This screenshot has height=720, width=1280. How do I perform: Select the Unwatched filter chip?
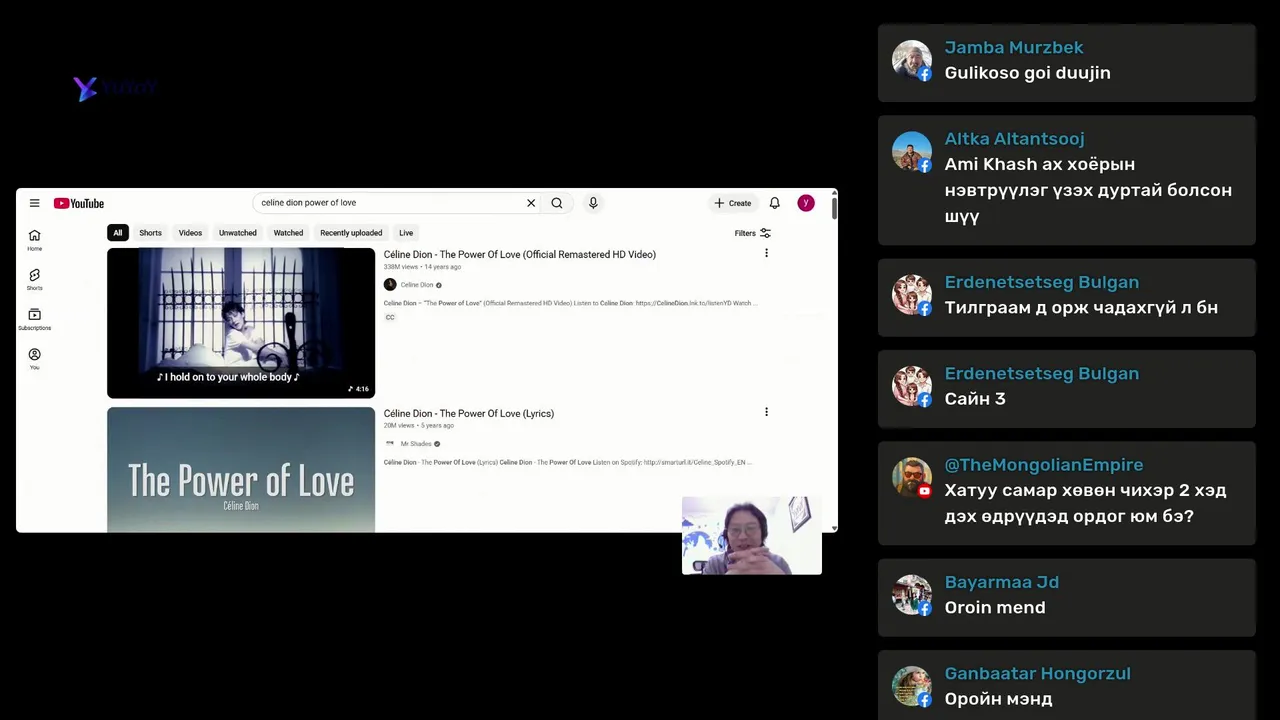(x=238, y=233)
